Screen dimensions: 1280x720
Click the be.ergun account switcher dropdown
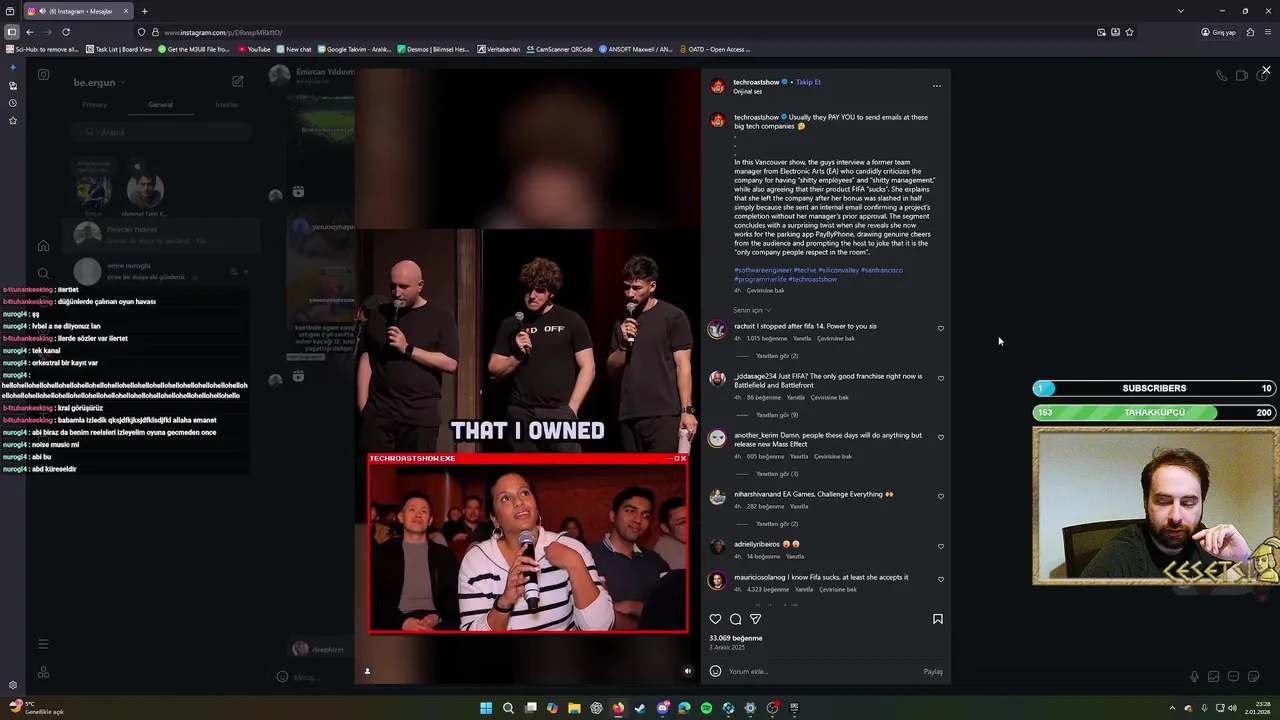[x=99, y=82]
